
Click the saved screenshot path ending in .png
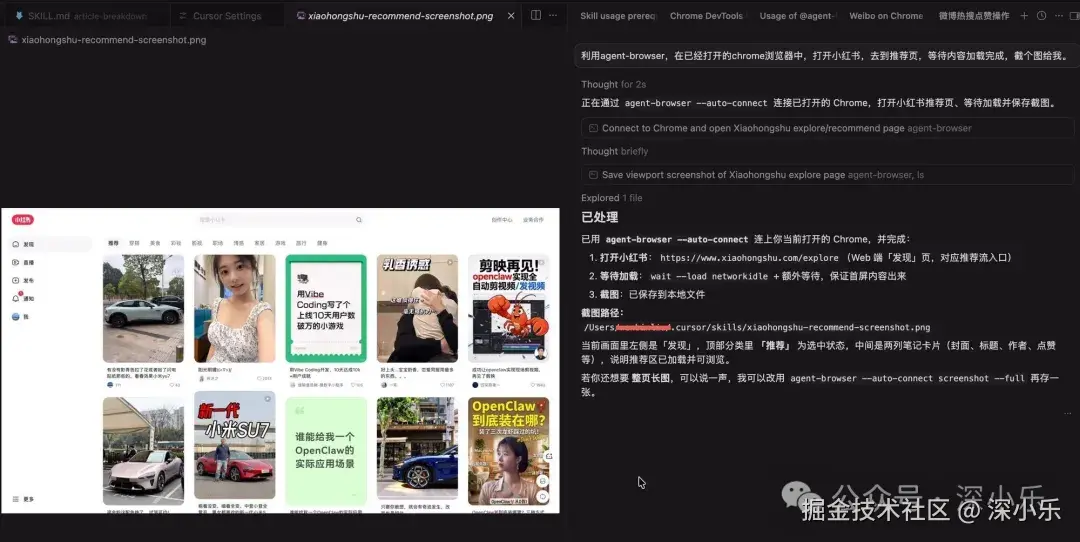757,327
